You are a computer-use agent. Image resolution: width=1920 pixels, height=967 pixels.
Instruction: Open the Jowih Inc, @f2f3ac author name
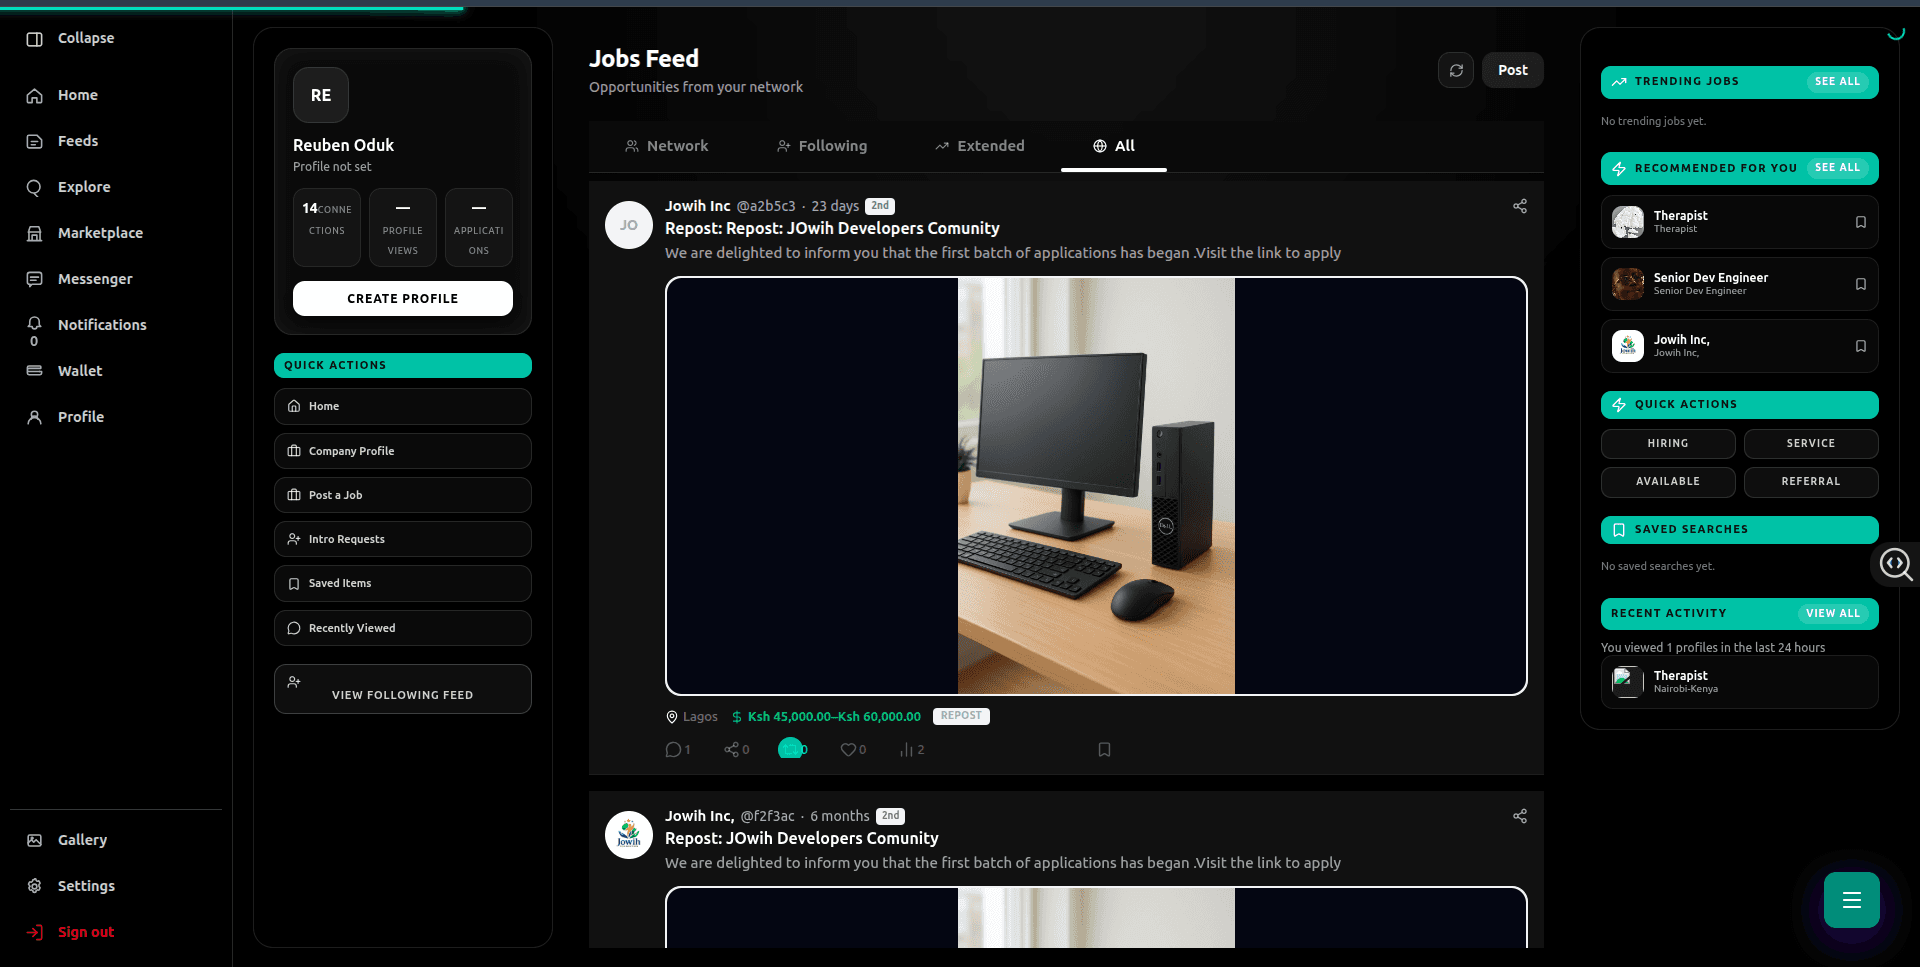tap(700, 816)
